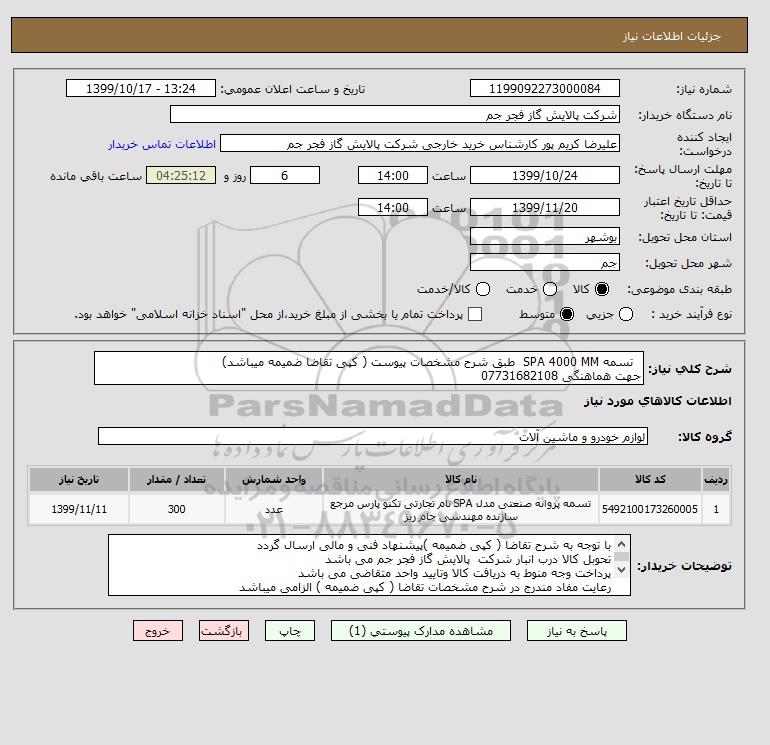Click goods group field لوازم خودرو و ماشین آلات
This screenshot has height=745, width=770.
tap(373, 436)
